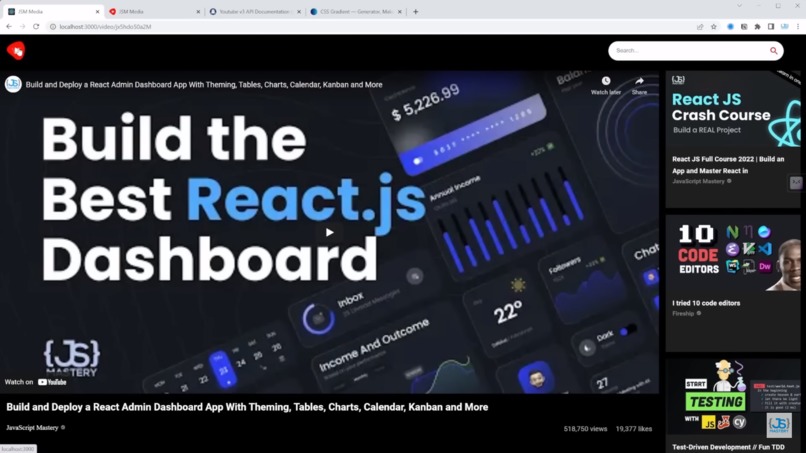This screenshot has height=453, width=806.
Task: Open a new browser tab
Action: coord(415,11)
